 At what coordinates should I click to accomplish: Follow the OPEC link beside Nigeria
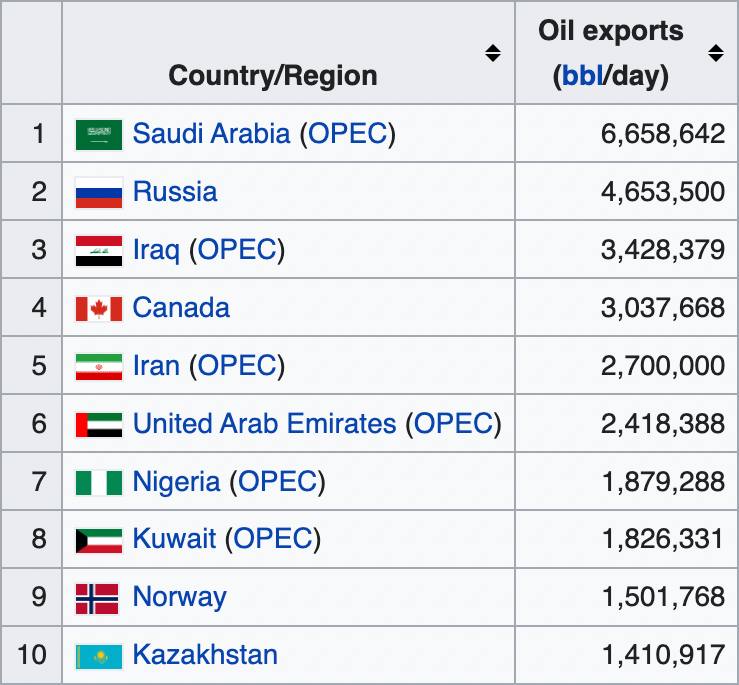(278, 481)
